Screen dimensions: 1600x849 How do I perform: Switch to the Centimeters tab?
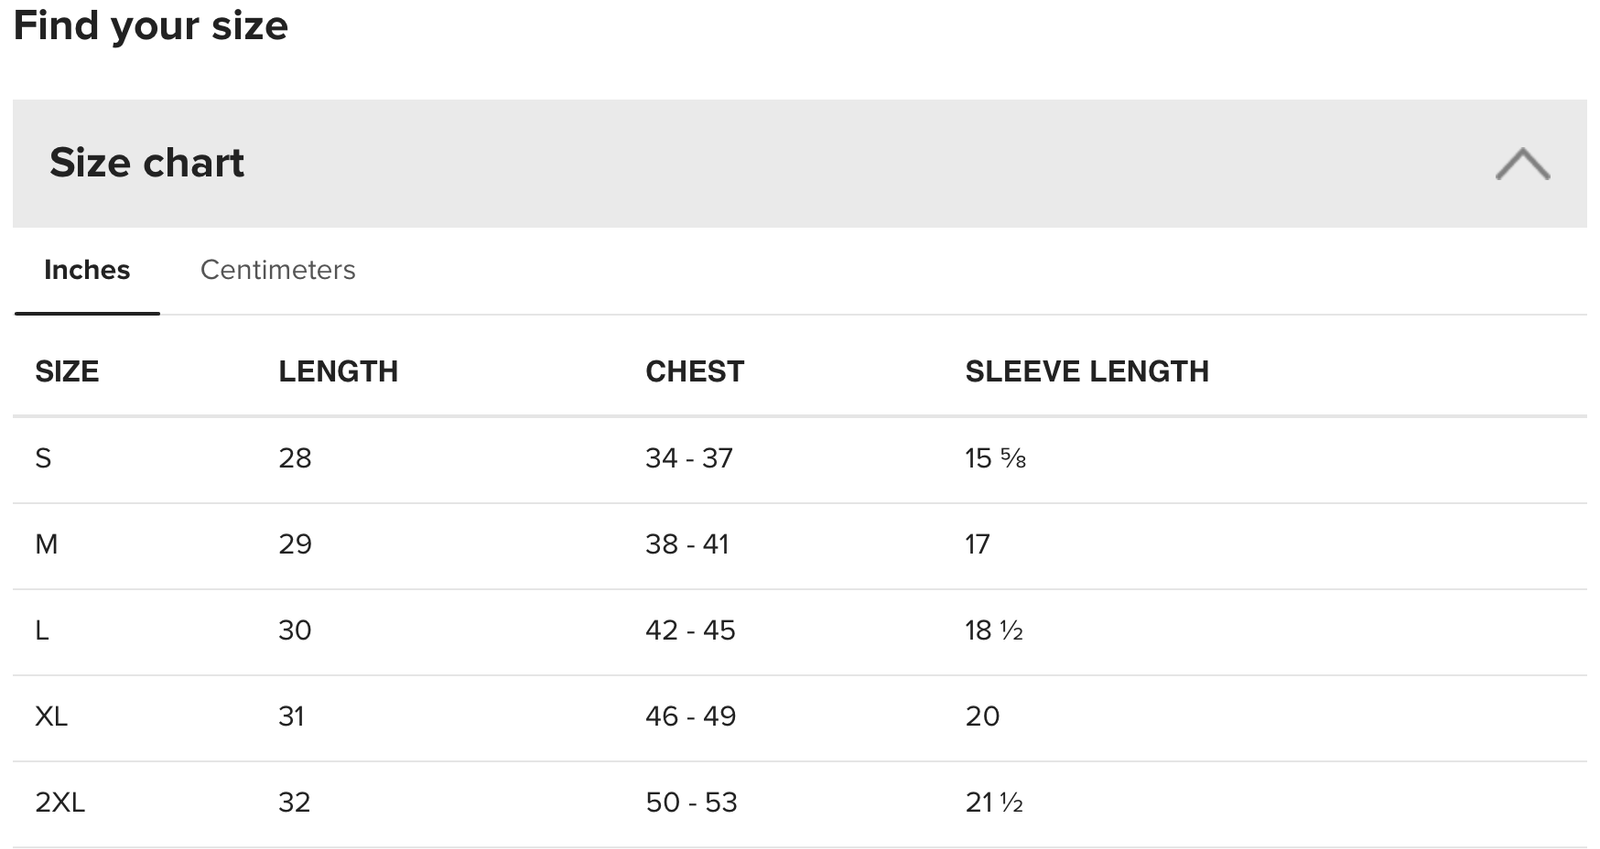click(277, 270)
